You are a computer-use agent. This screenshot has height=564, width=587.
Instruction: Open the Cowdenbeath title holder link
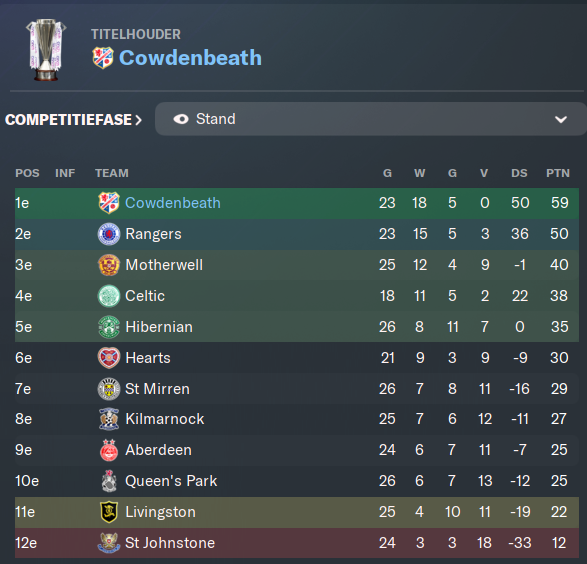[190, 58]
